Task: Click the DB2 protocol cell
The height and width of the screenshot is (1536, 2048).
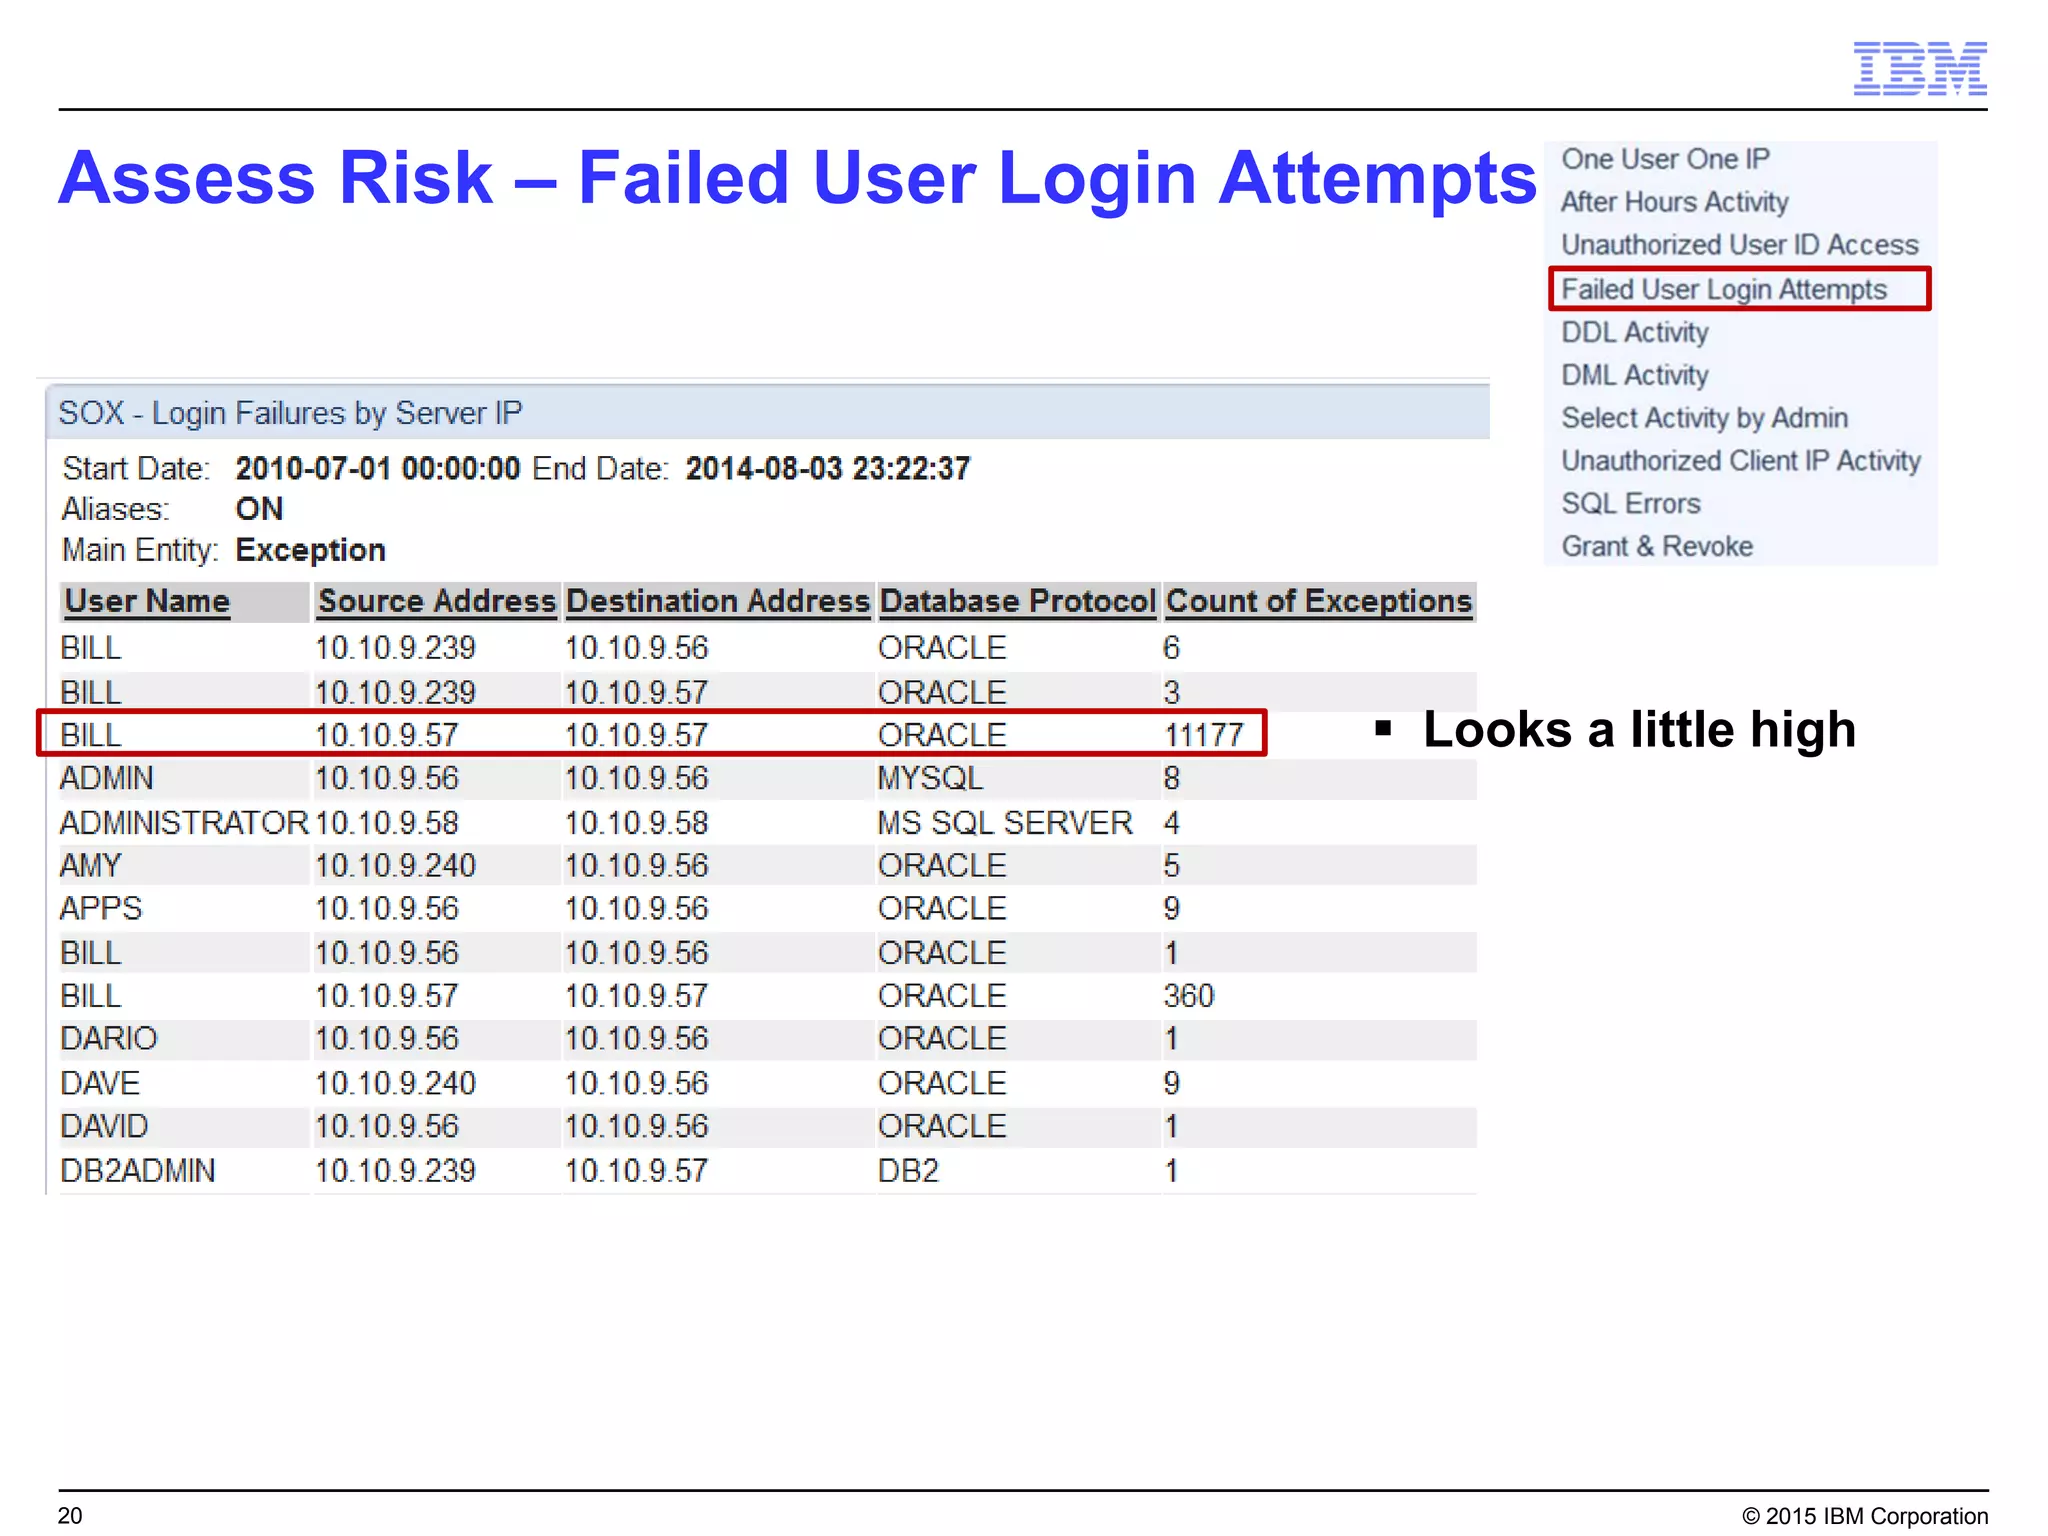Action: tap(909, 1171)
